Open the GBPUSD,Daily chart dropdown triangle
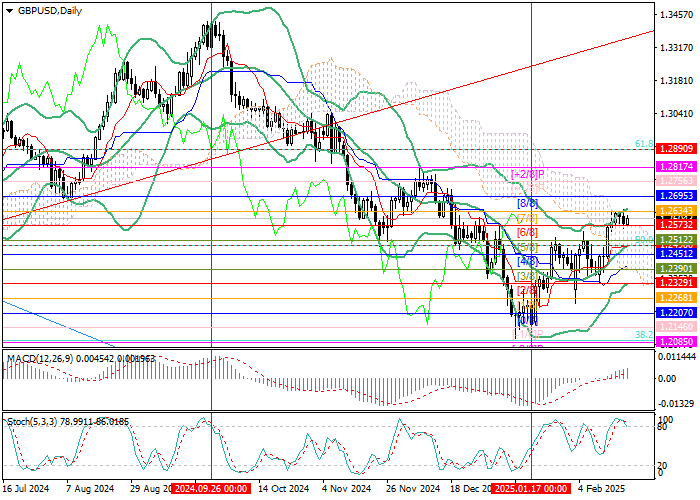The height and width of the screenshot is (500, 700). click(9, 11)
